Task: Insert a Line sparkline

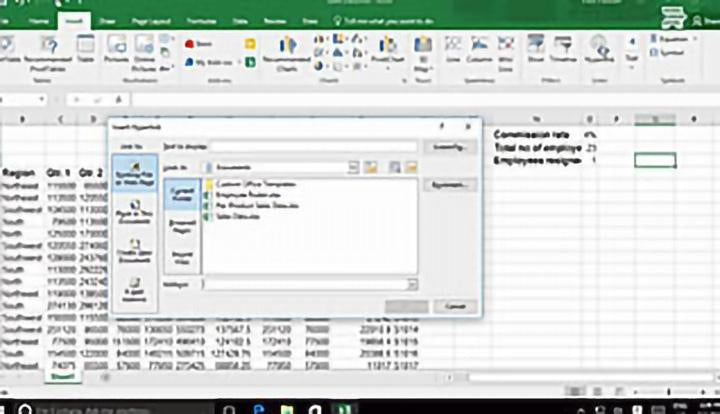Action: (453, 50)
